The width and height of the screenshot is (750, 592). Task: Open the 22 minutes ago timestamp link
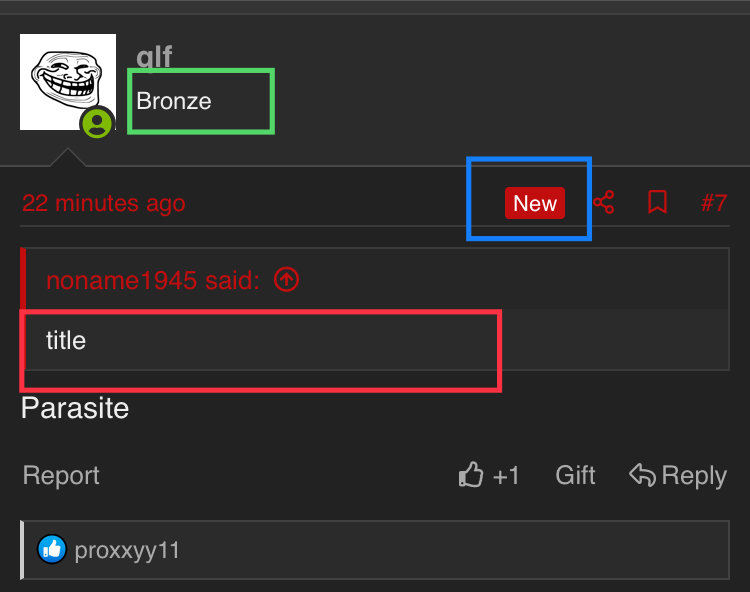(x=104, y=203)
